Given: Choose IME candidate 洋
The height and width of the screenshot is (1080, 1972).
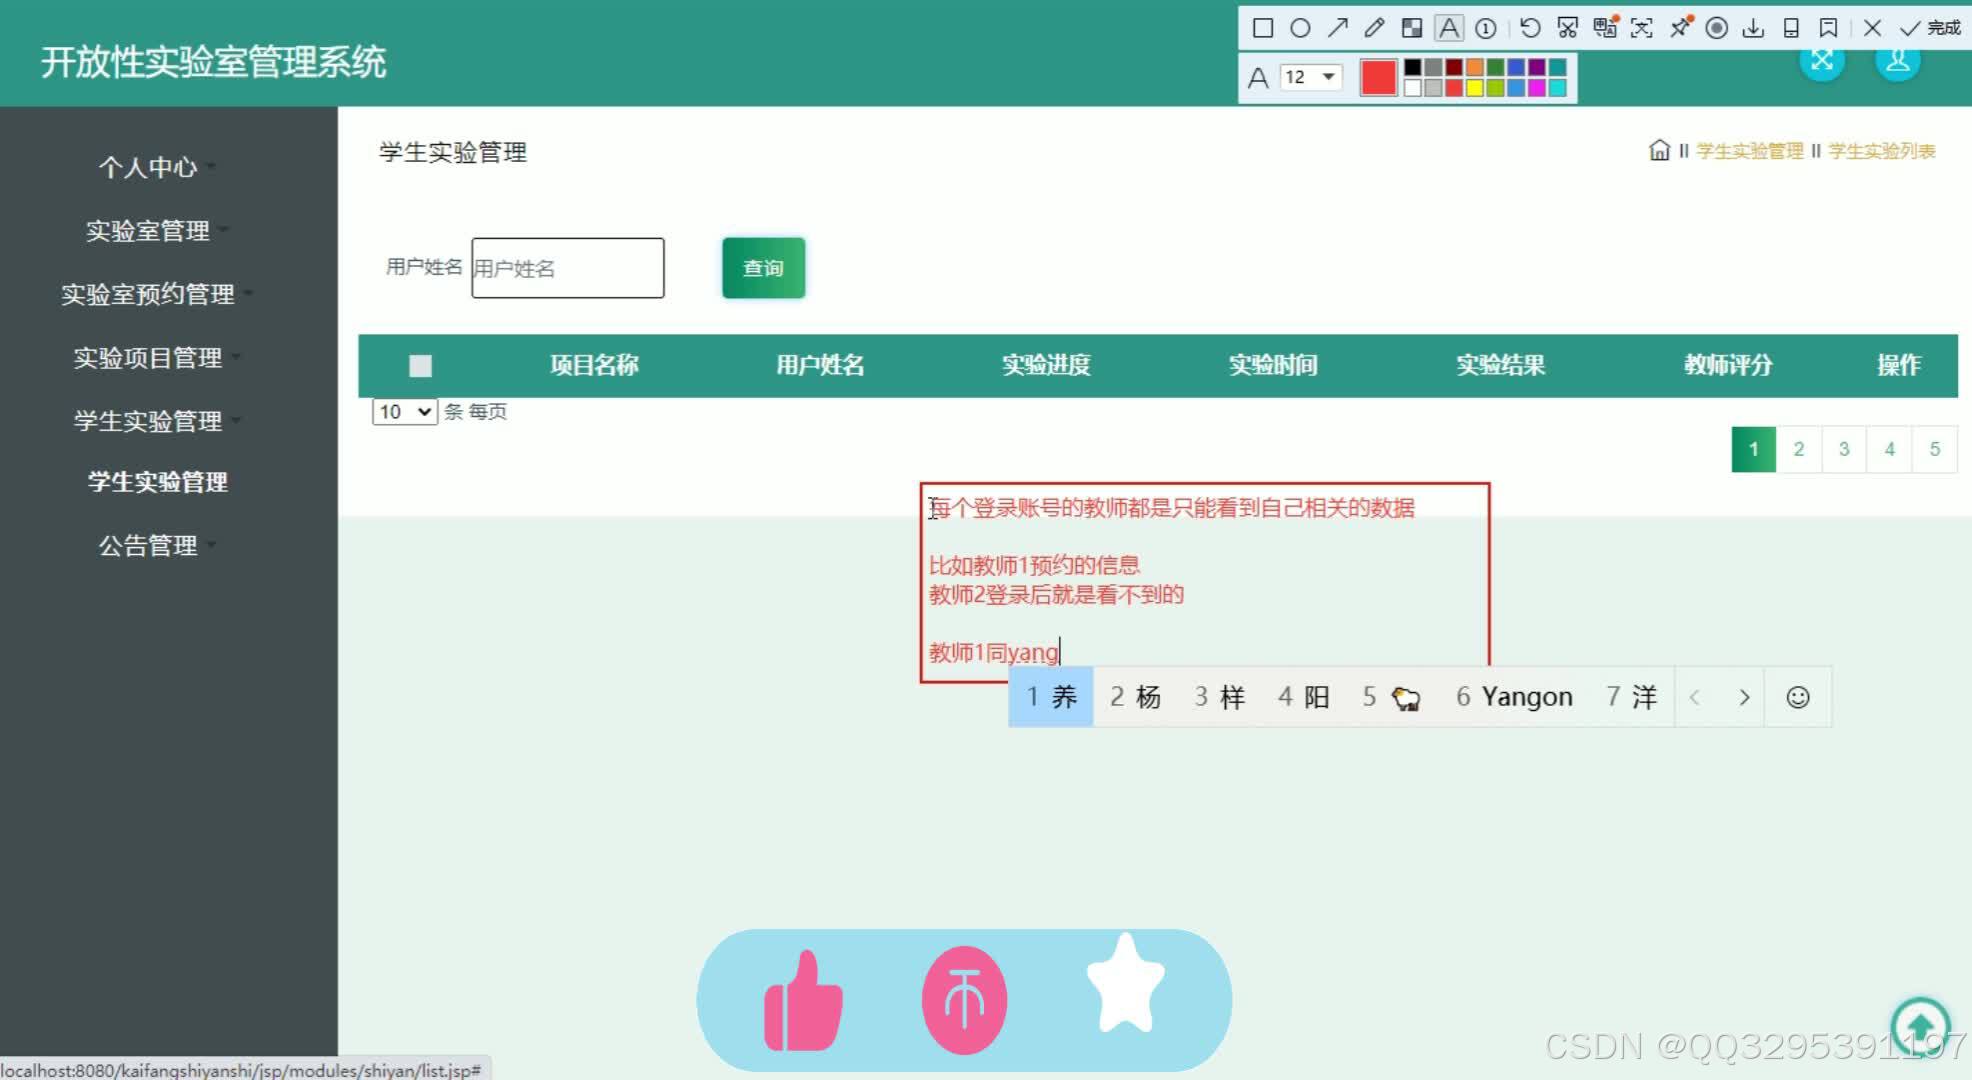Looking at the screenshot, I should [x=1631, y=697].
